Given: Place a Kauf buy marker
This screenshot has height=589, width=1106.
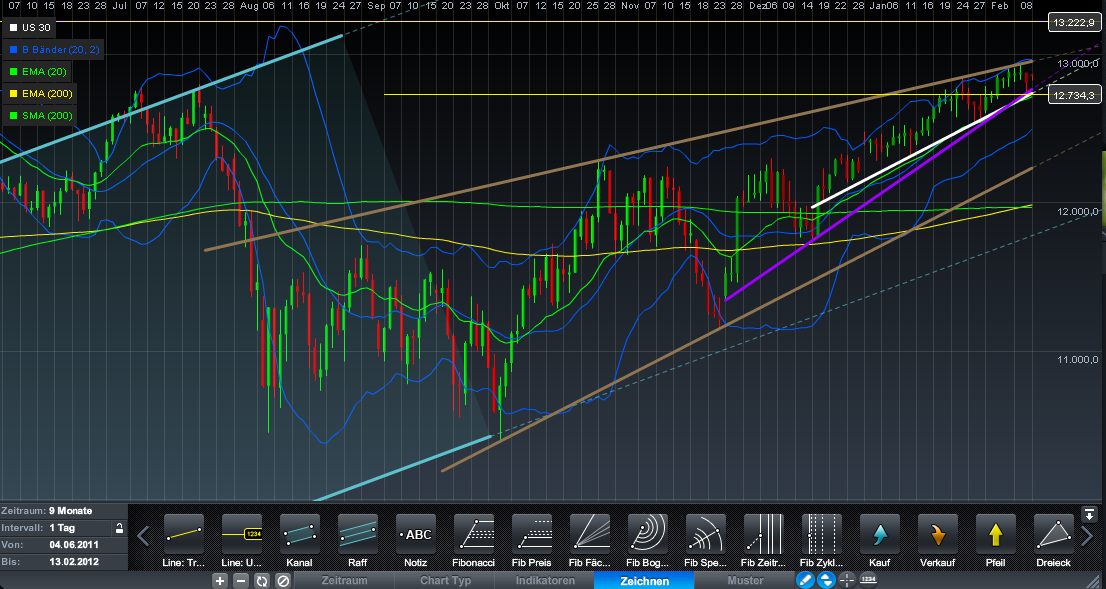Looking at the screenshot, I should tap(880, 534).
